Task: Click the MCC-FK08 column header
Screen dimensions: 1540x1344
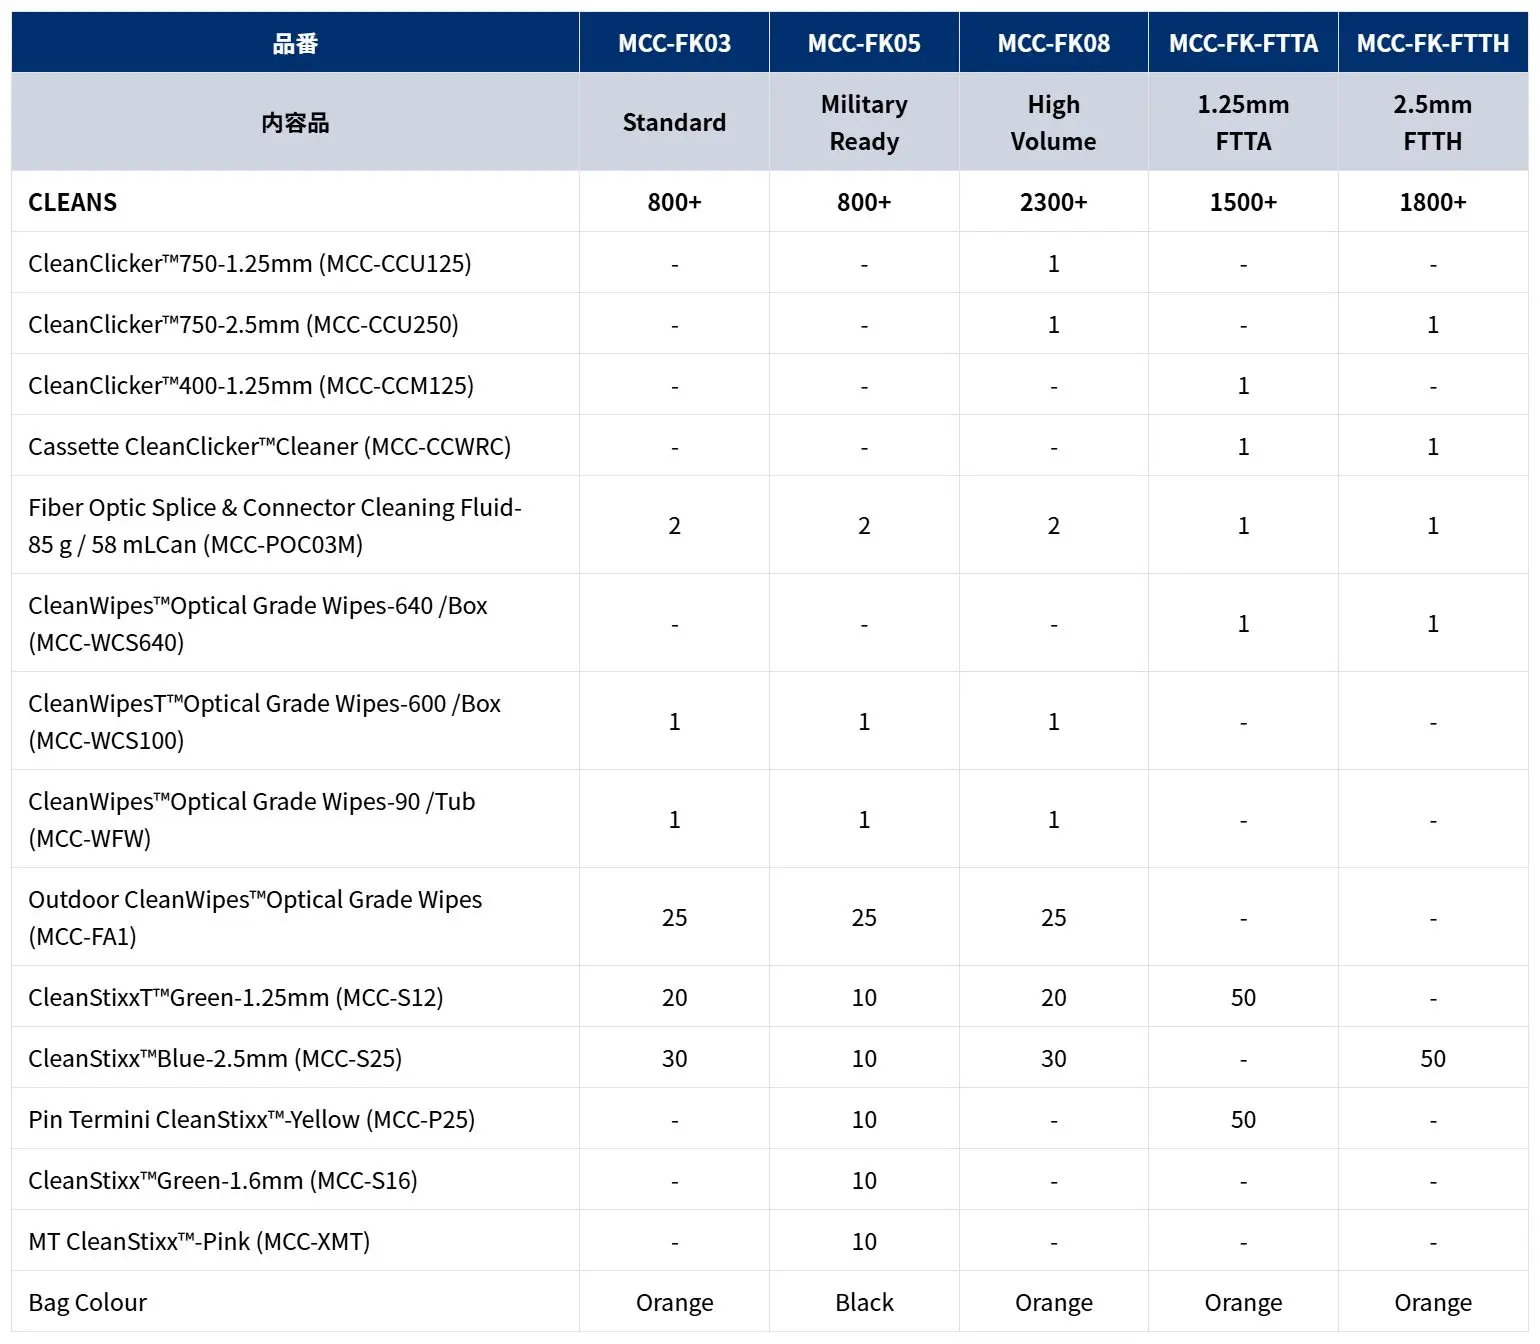Action: point(1053,43)
